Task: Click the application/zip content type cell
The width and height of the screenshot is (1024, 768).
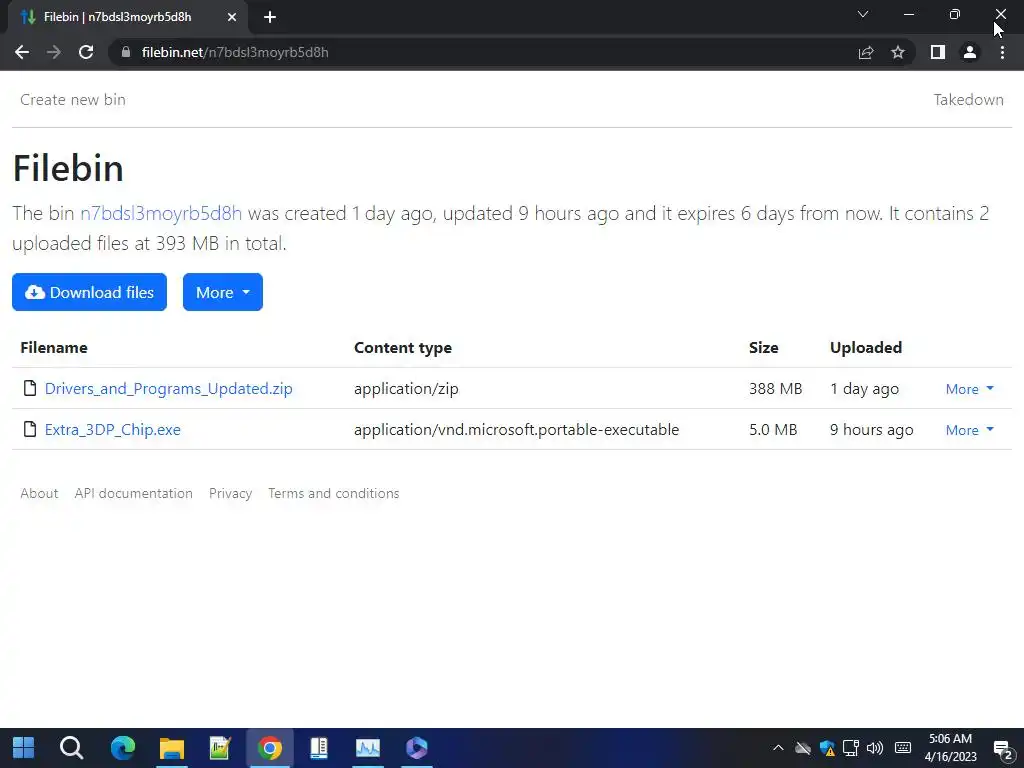Action: [406, 389]
